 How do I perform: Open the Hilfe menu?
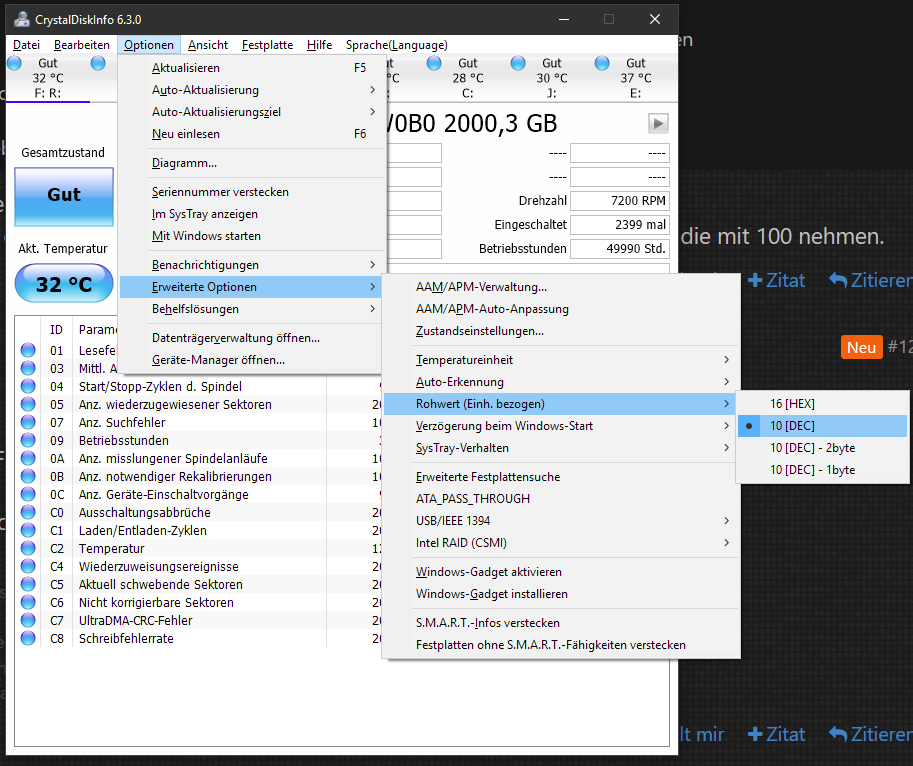tap(319, 45)
